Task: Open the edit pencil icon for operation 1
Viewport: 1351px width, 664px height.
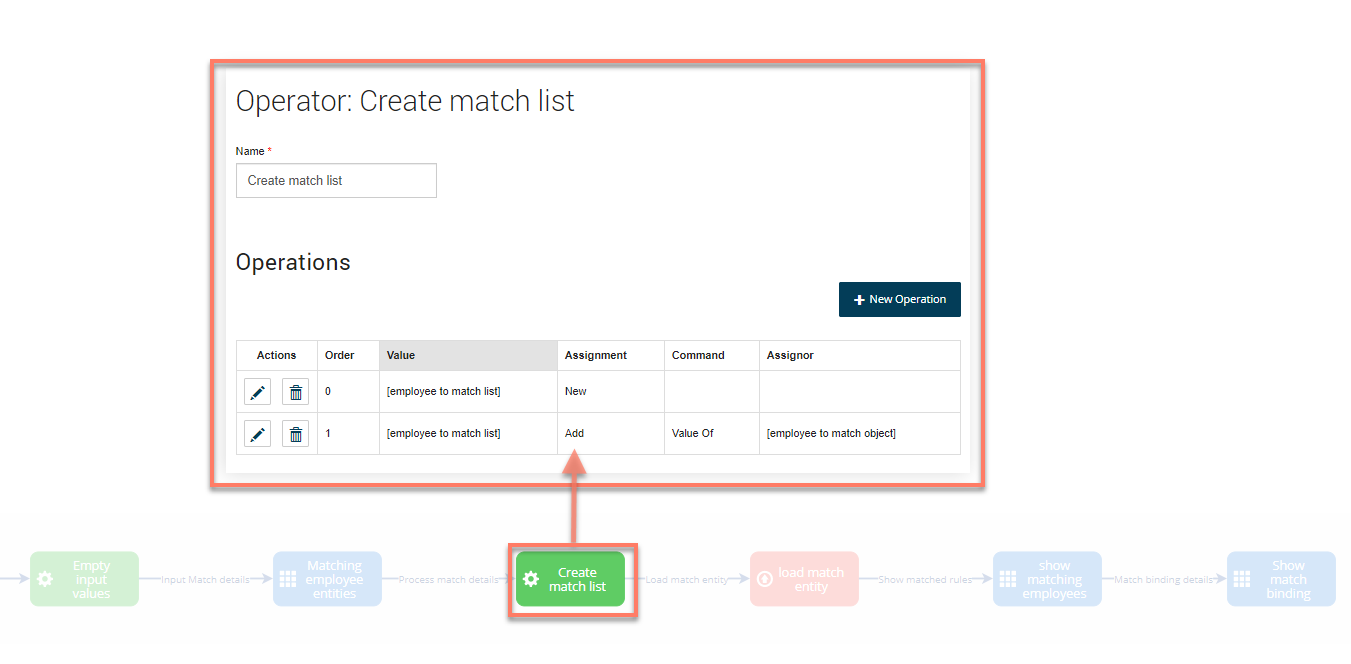Action: point(257,433)
